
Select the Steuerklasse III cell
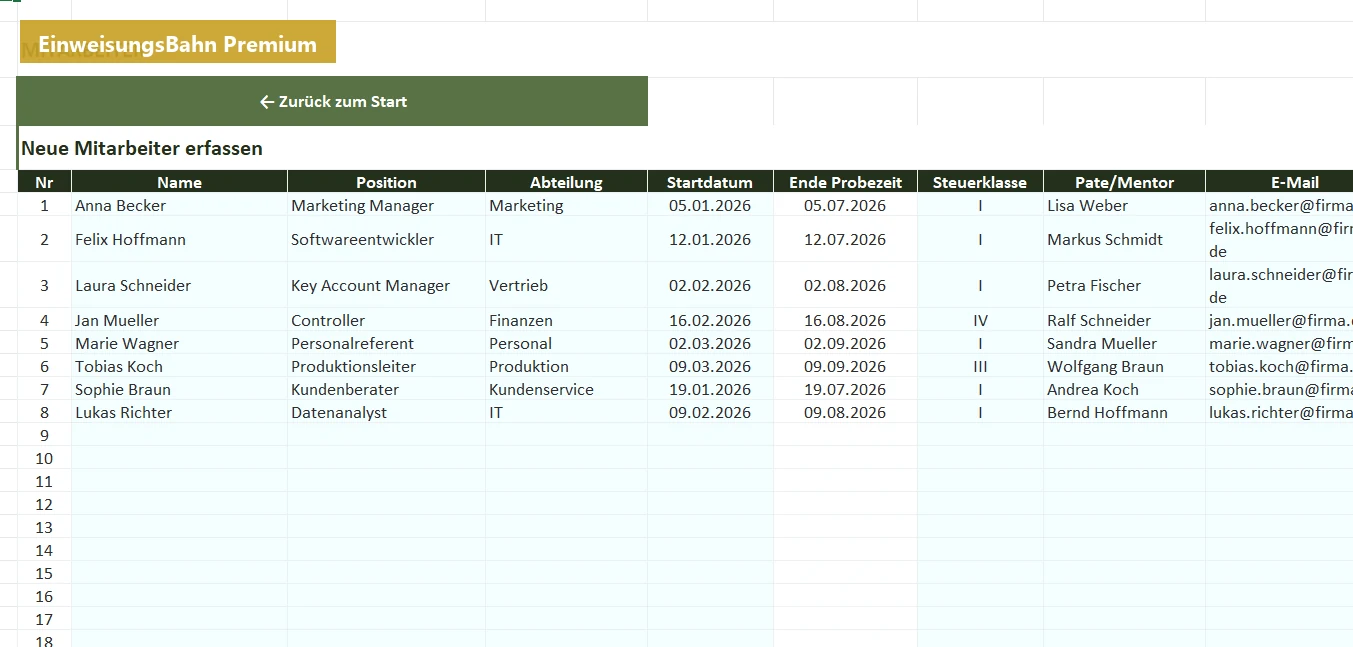click(980, 366)
